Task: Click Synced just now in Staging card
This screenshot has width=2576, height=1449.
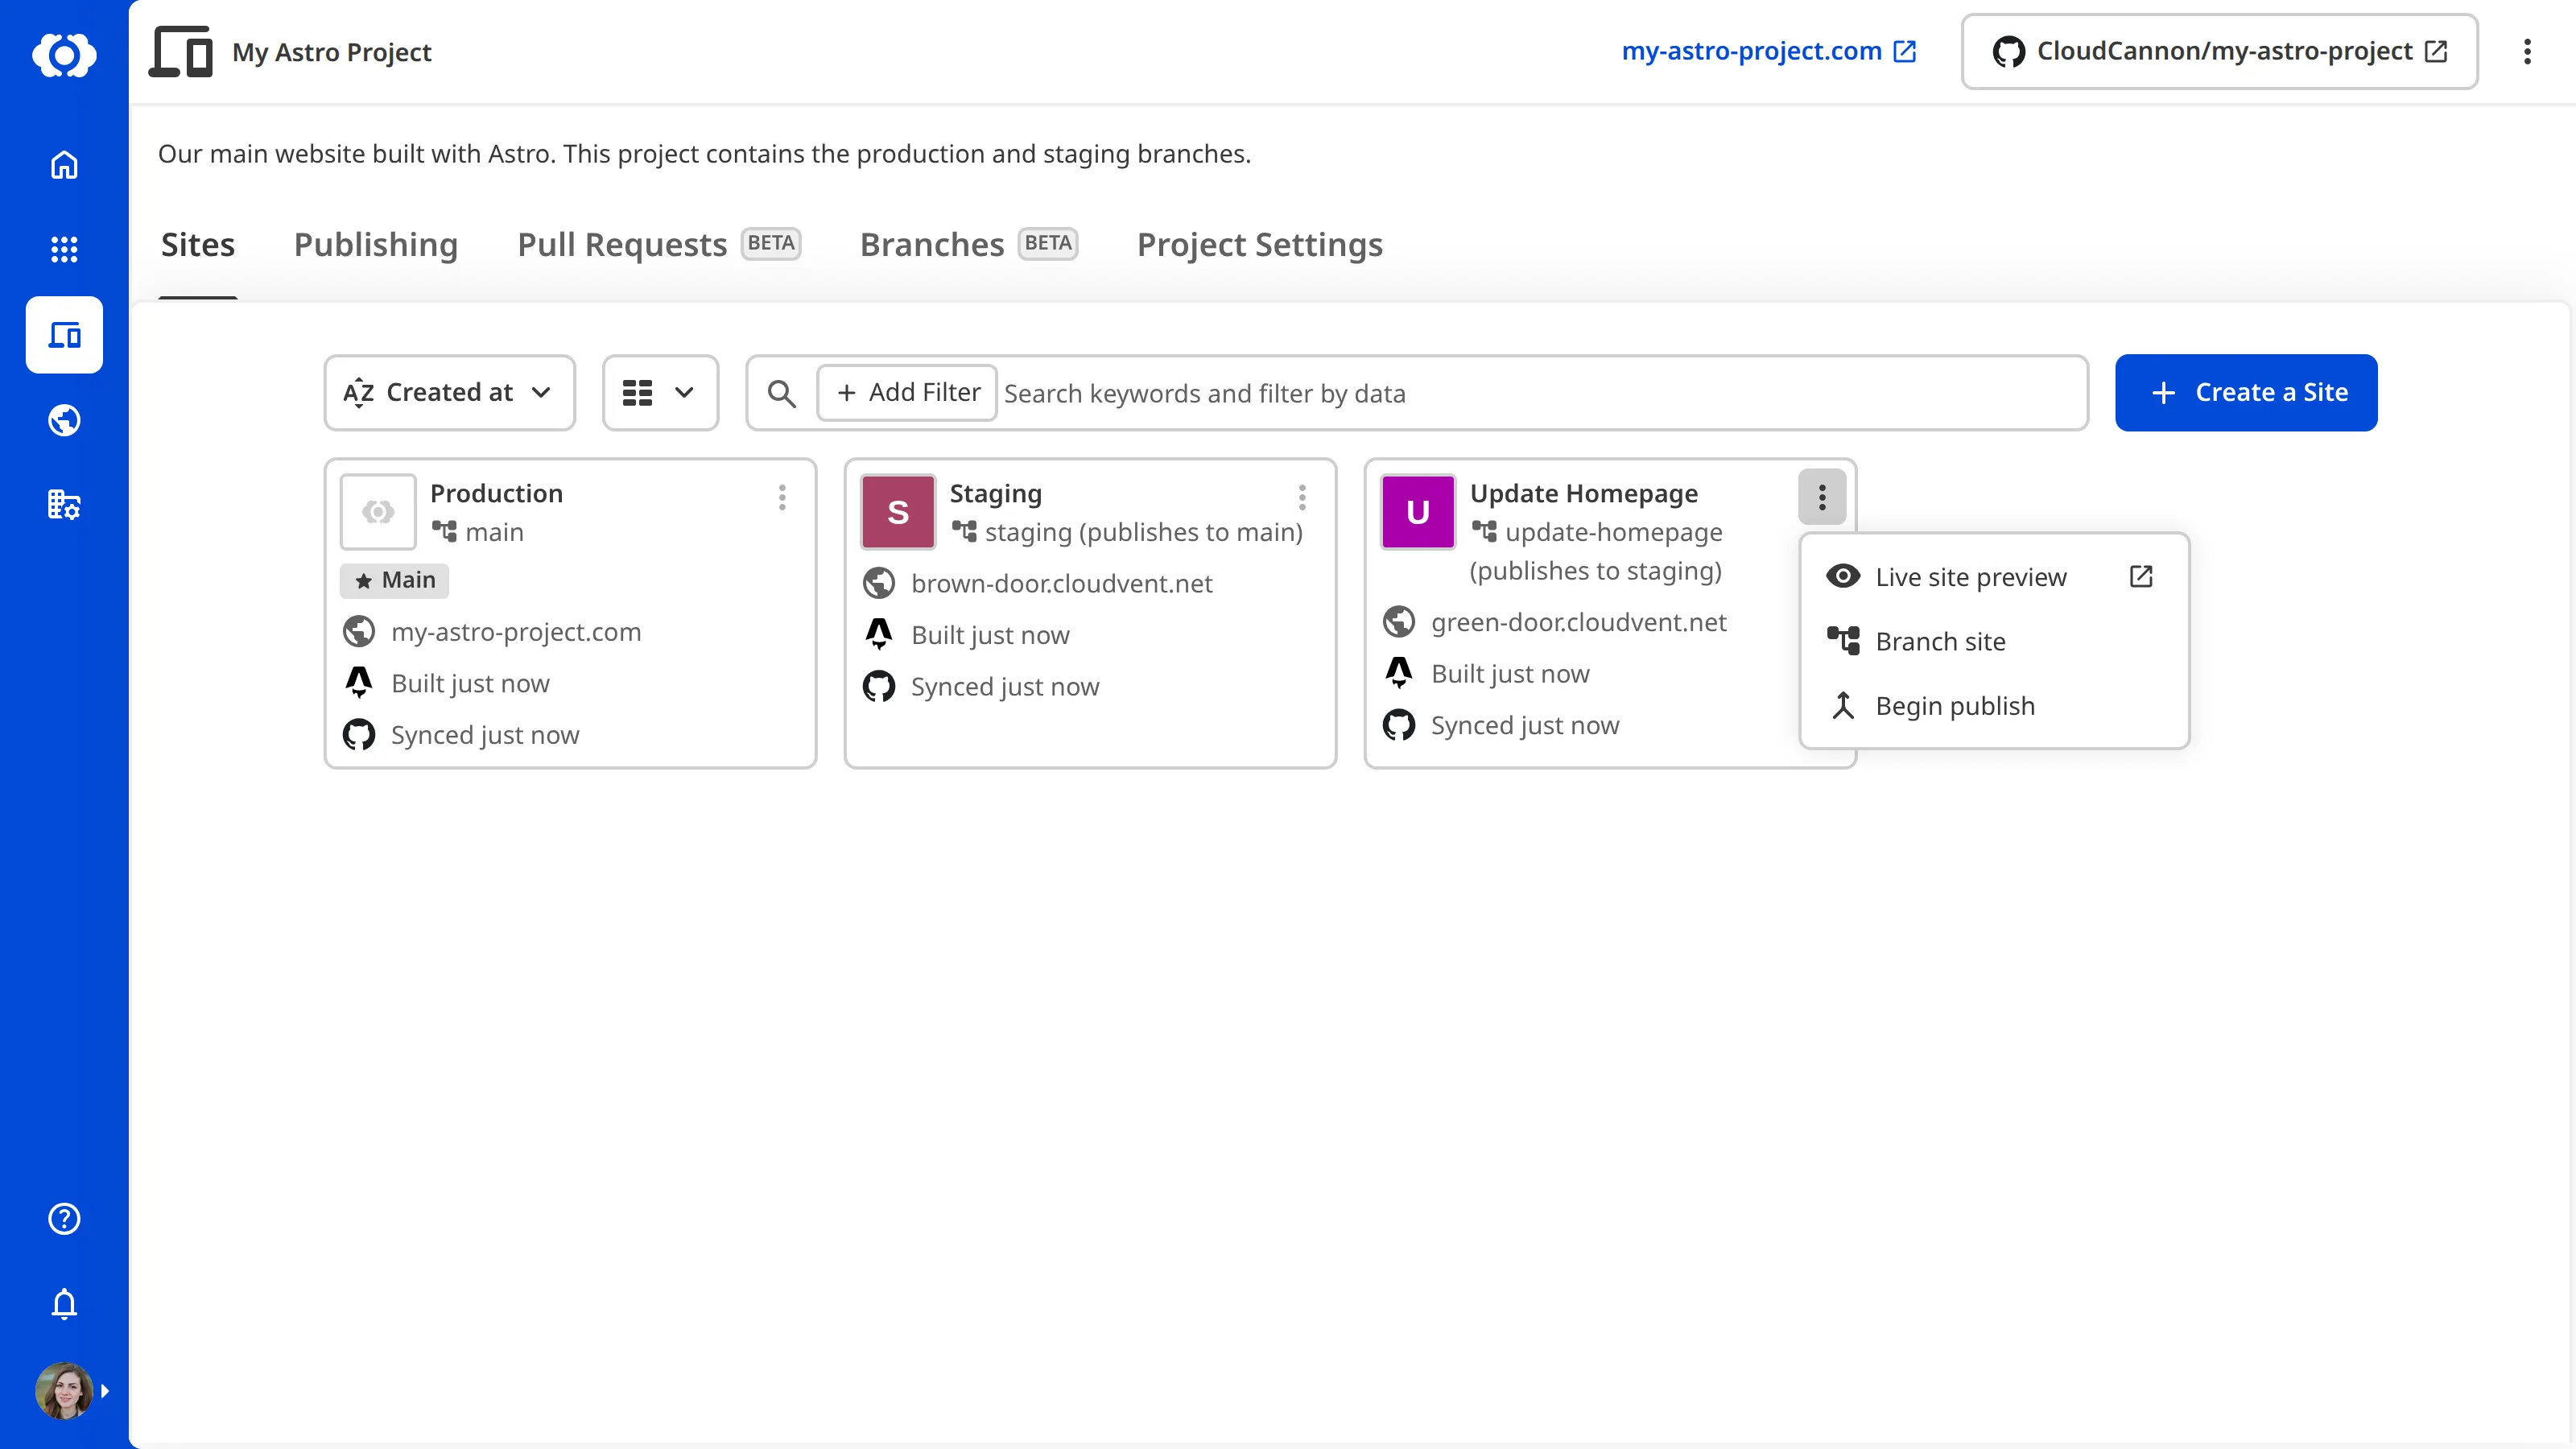Action: [1005, 687]
